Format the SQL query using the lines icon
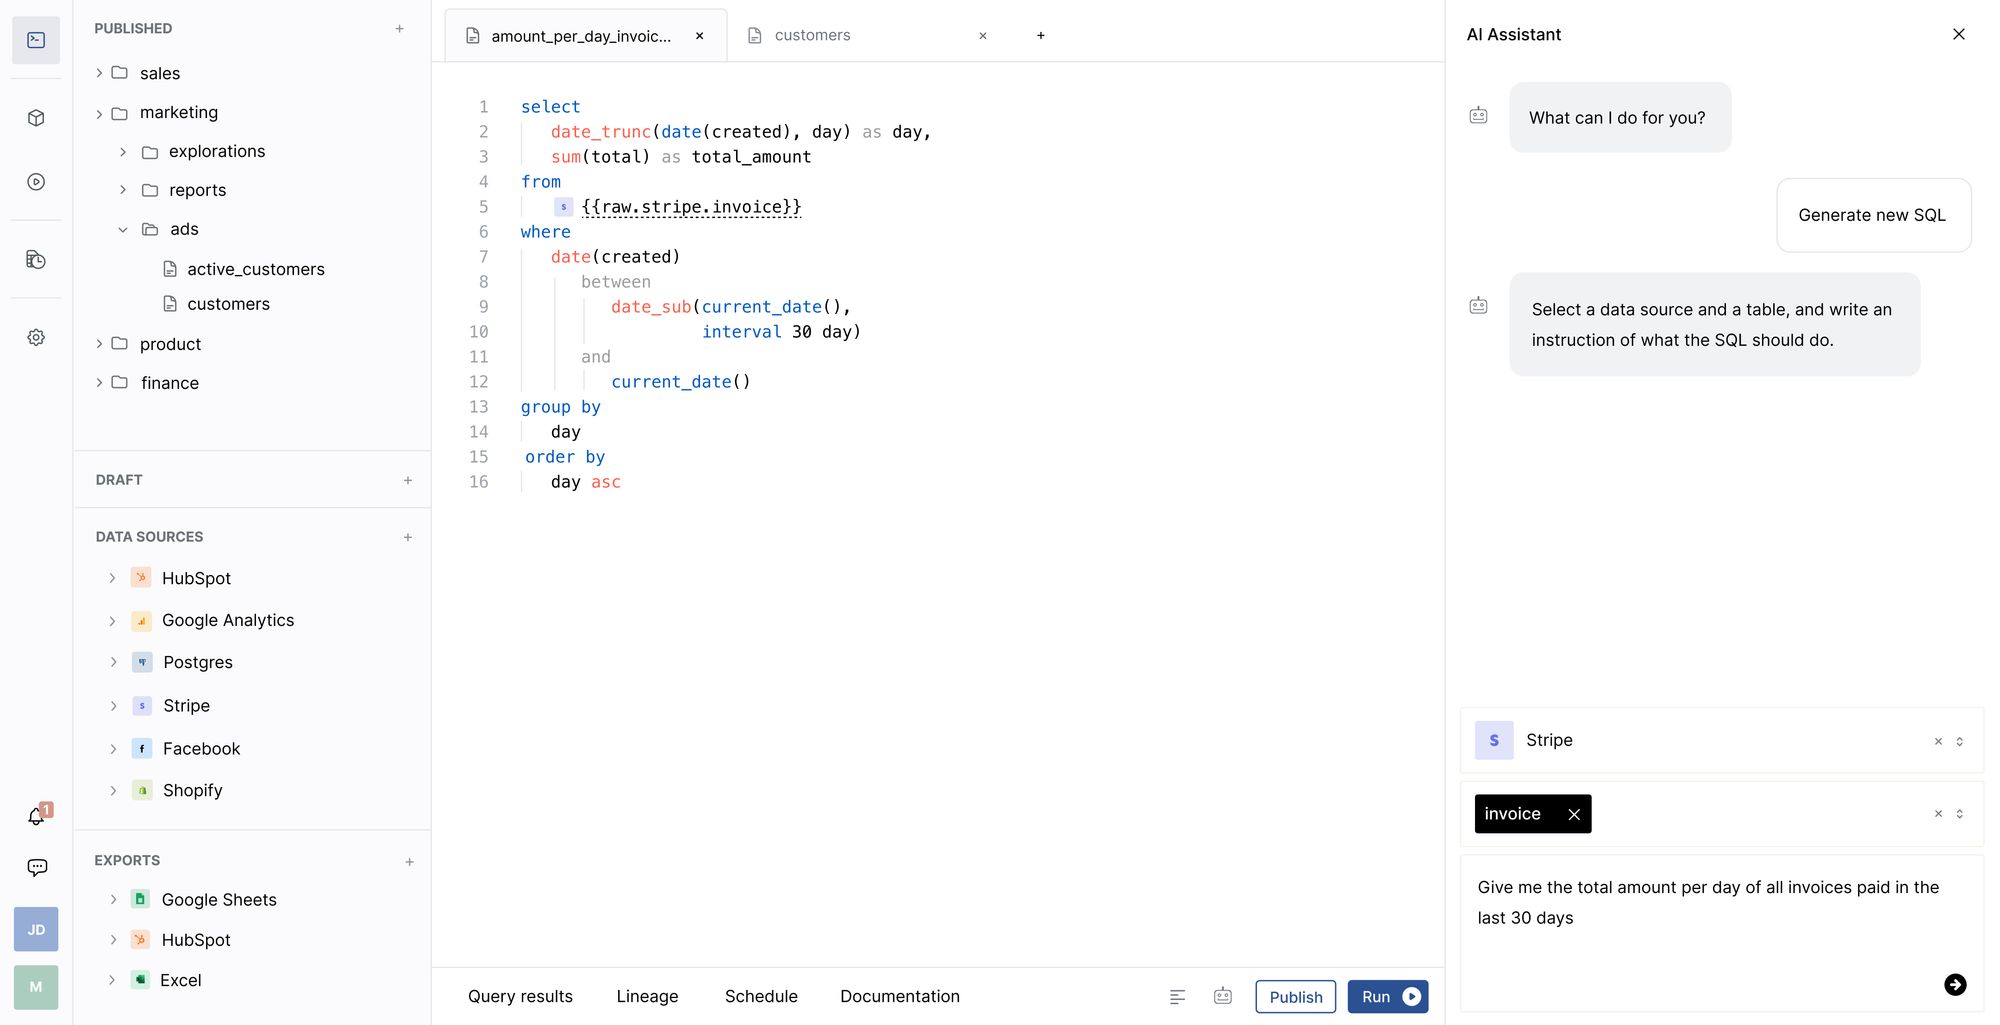2000x1025 pixels. click(1177, 996)
